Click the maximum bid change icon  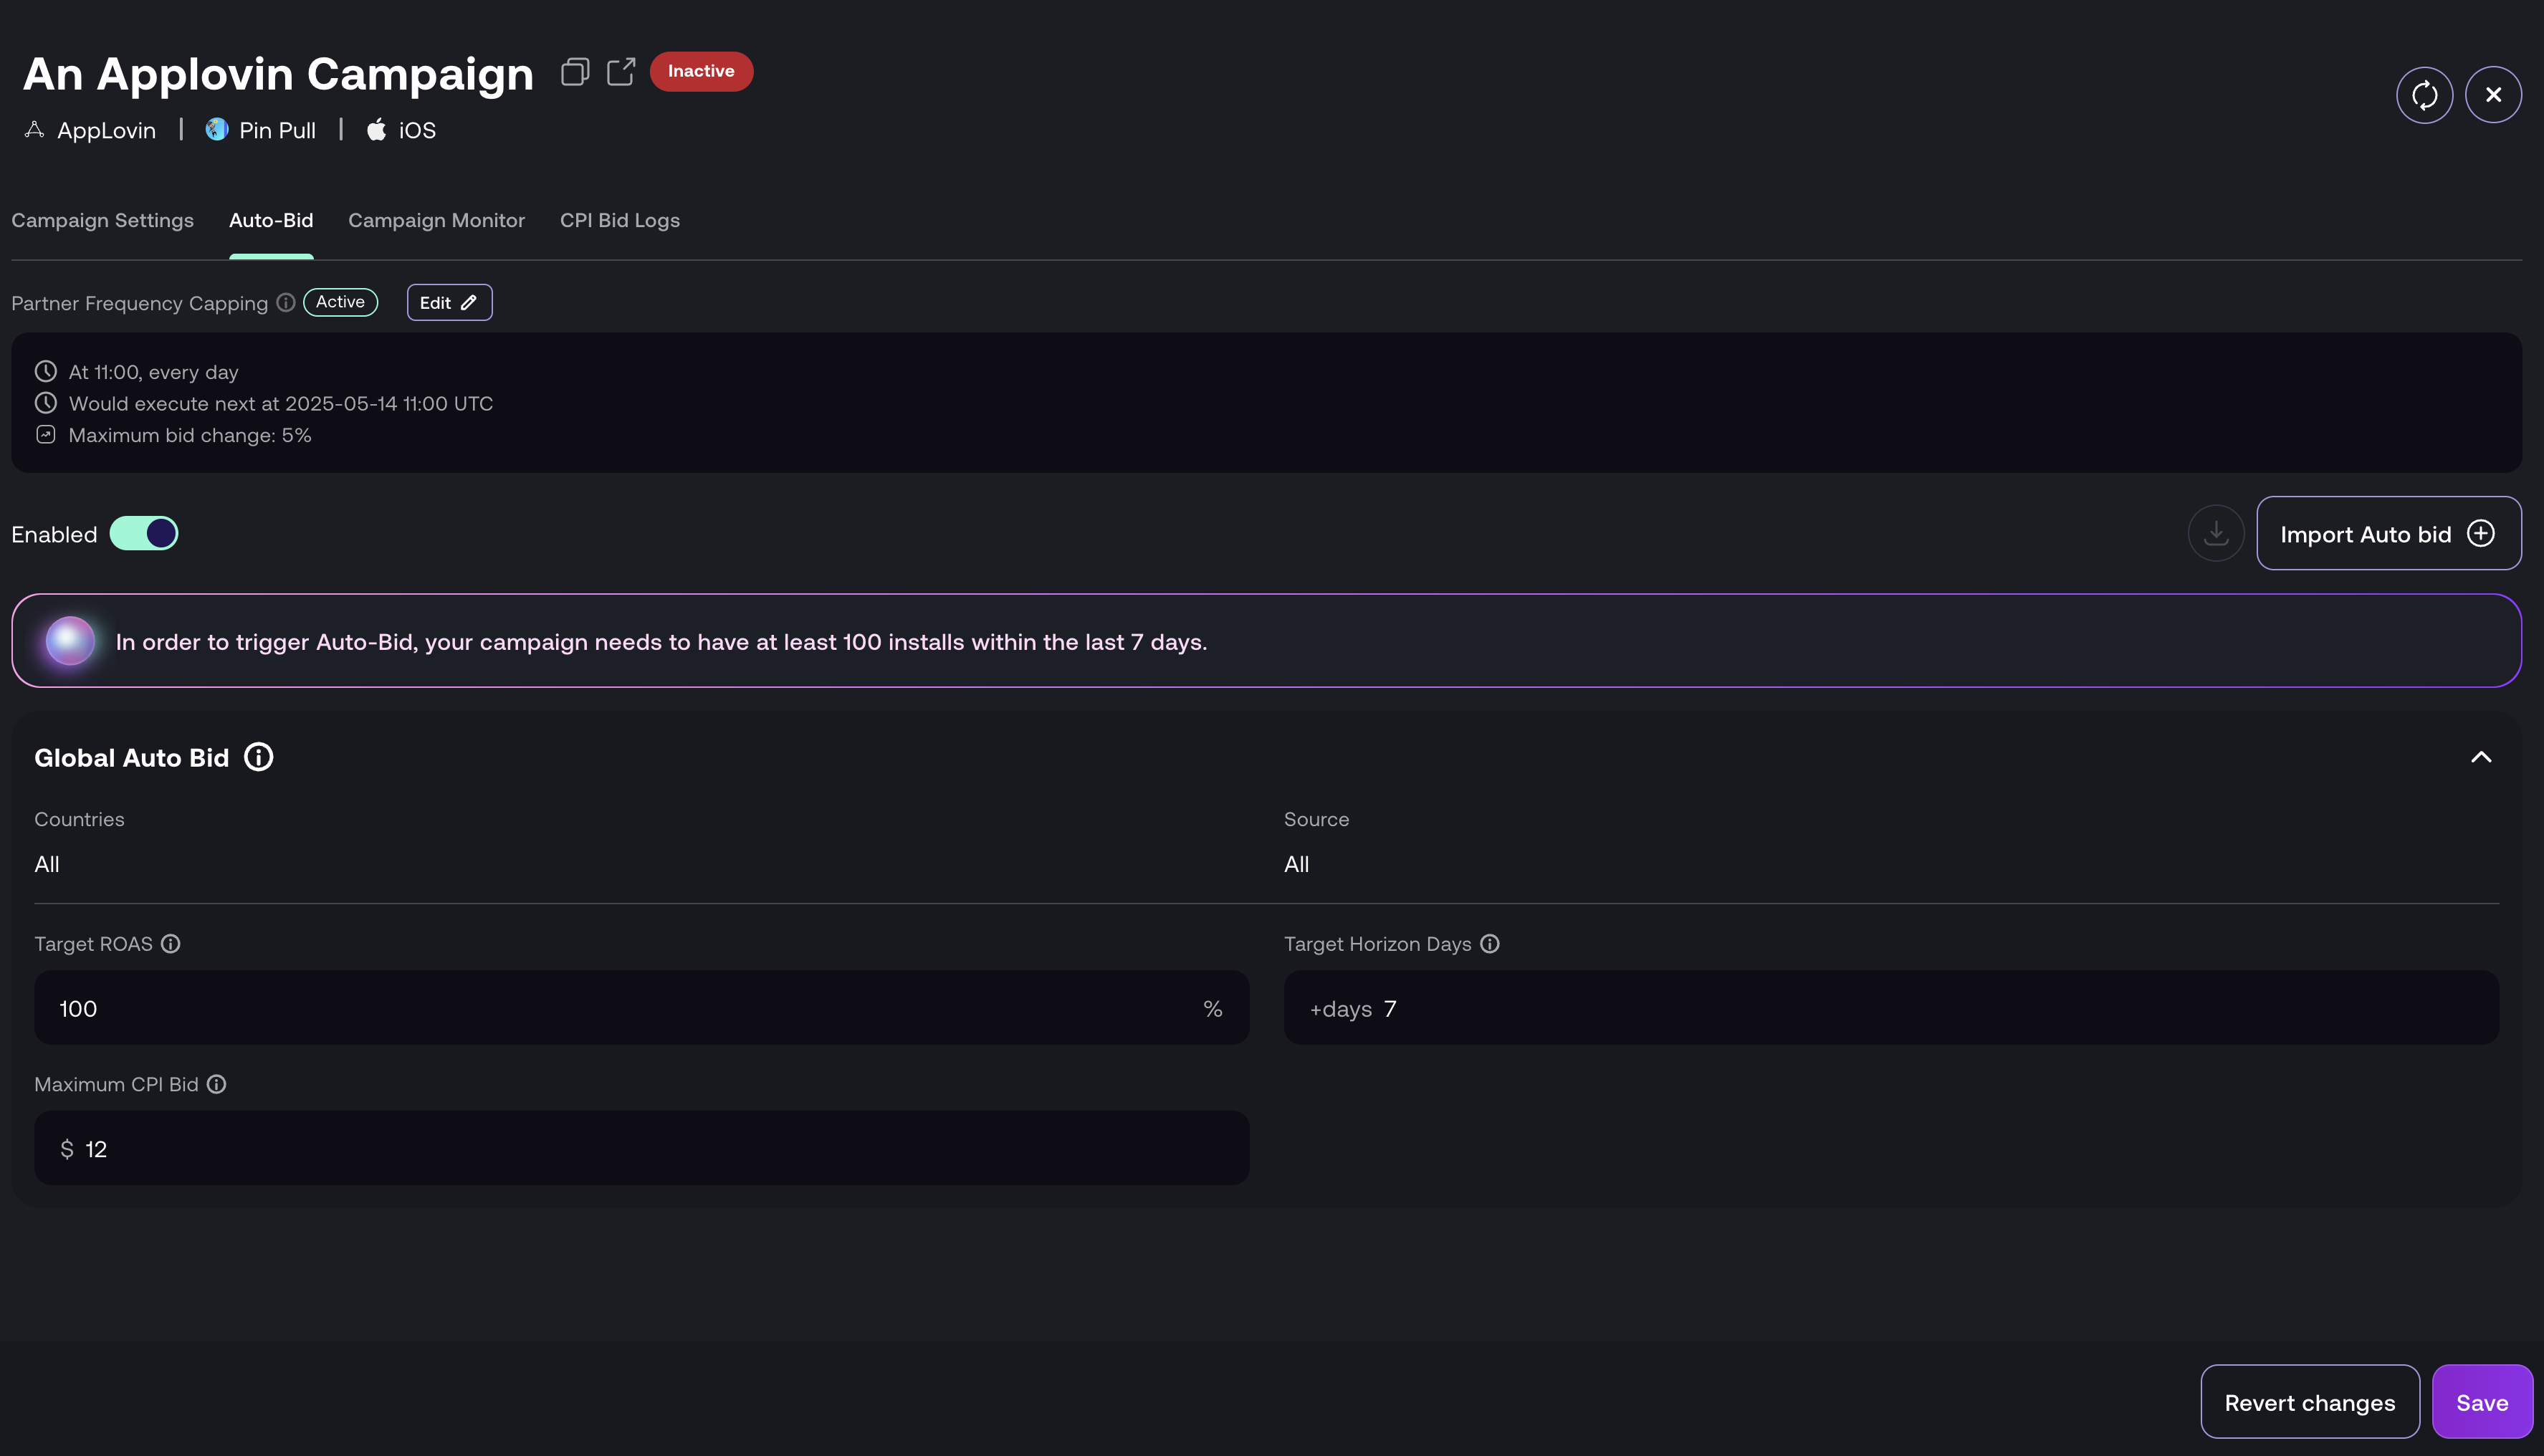click(46, 435)
